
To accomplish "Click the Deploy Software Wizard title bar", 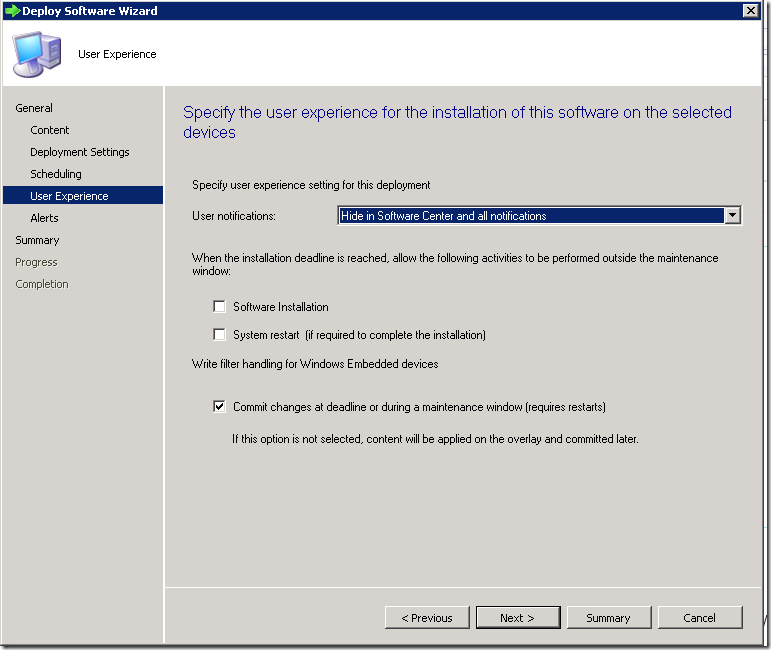I will (400, 11).
